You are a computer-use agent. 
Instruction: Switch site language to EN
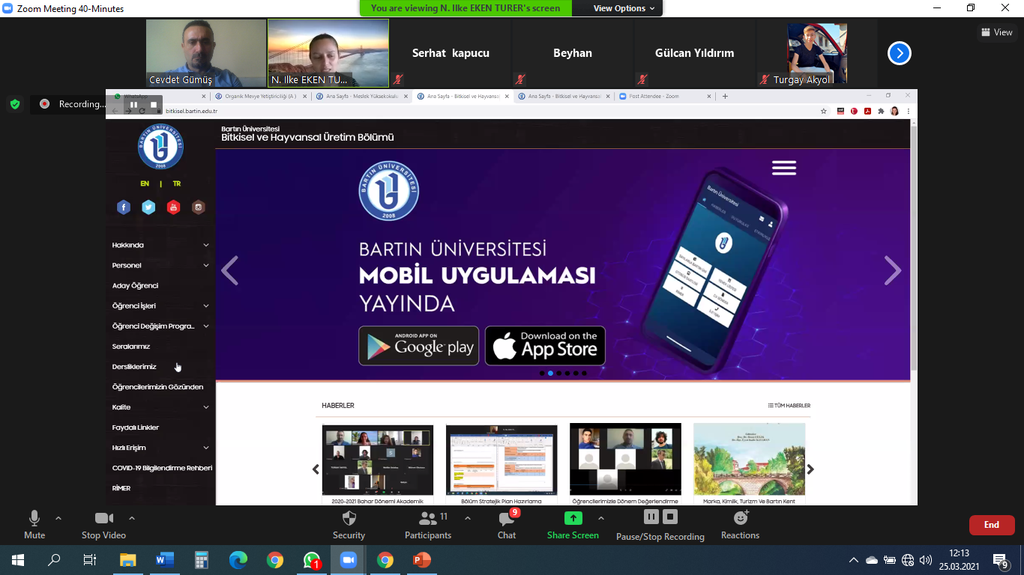click(144, 184)
